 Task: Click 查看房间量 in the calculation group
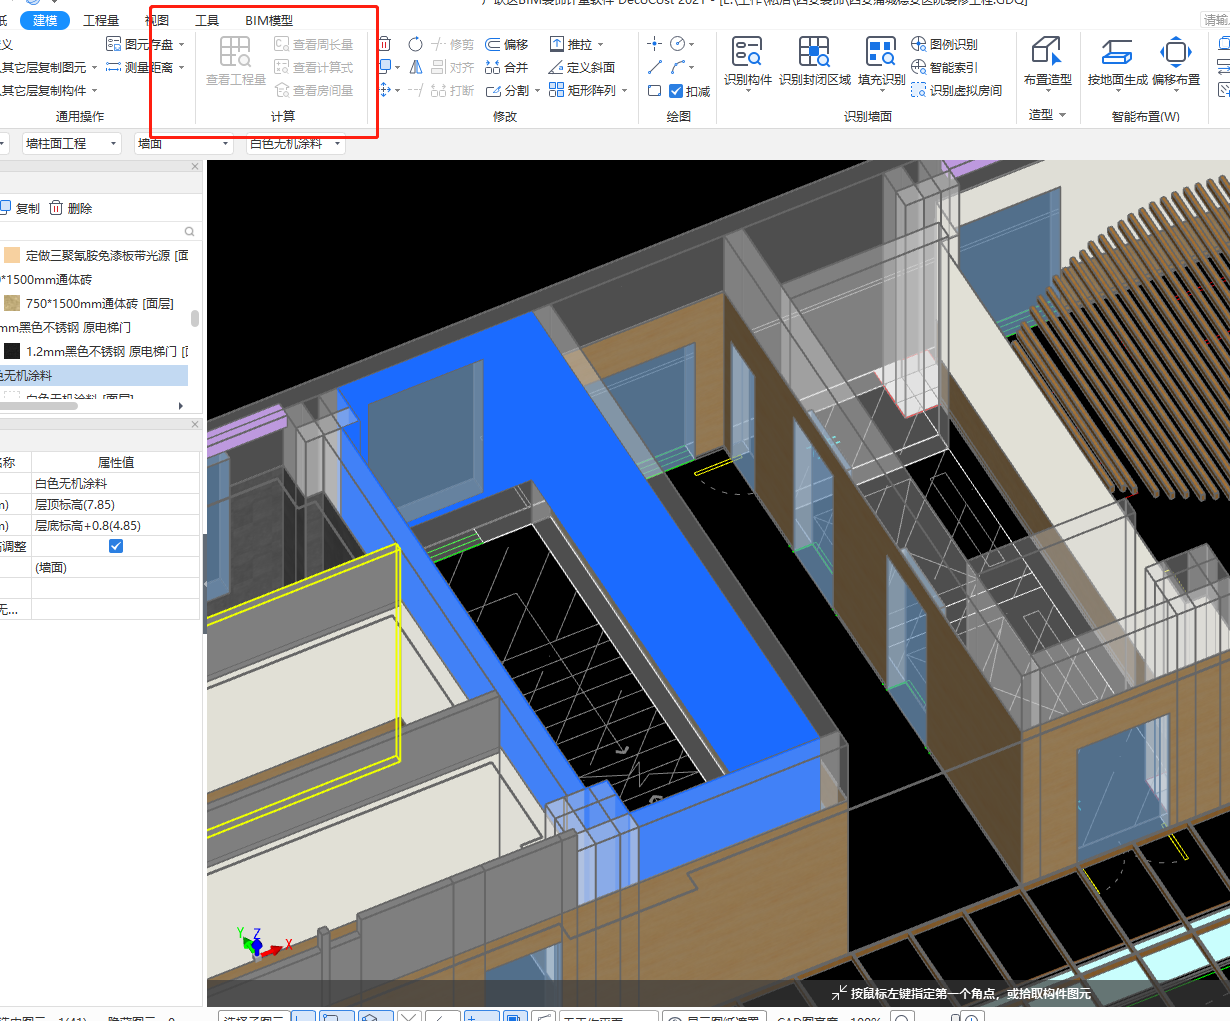pos(313,90)
